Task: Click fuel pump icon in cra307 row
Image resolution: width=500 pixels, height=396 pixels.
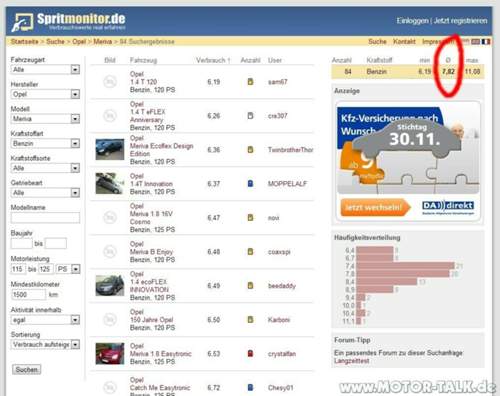Action: 250,116
